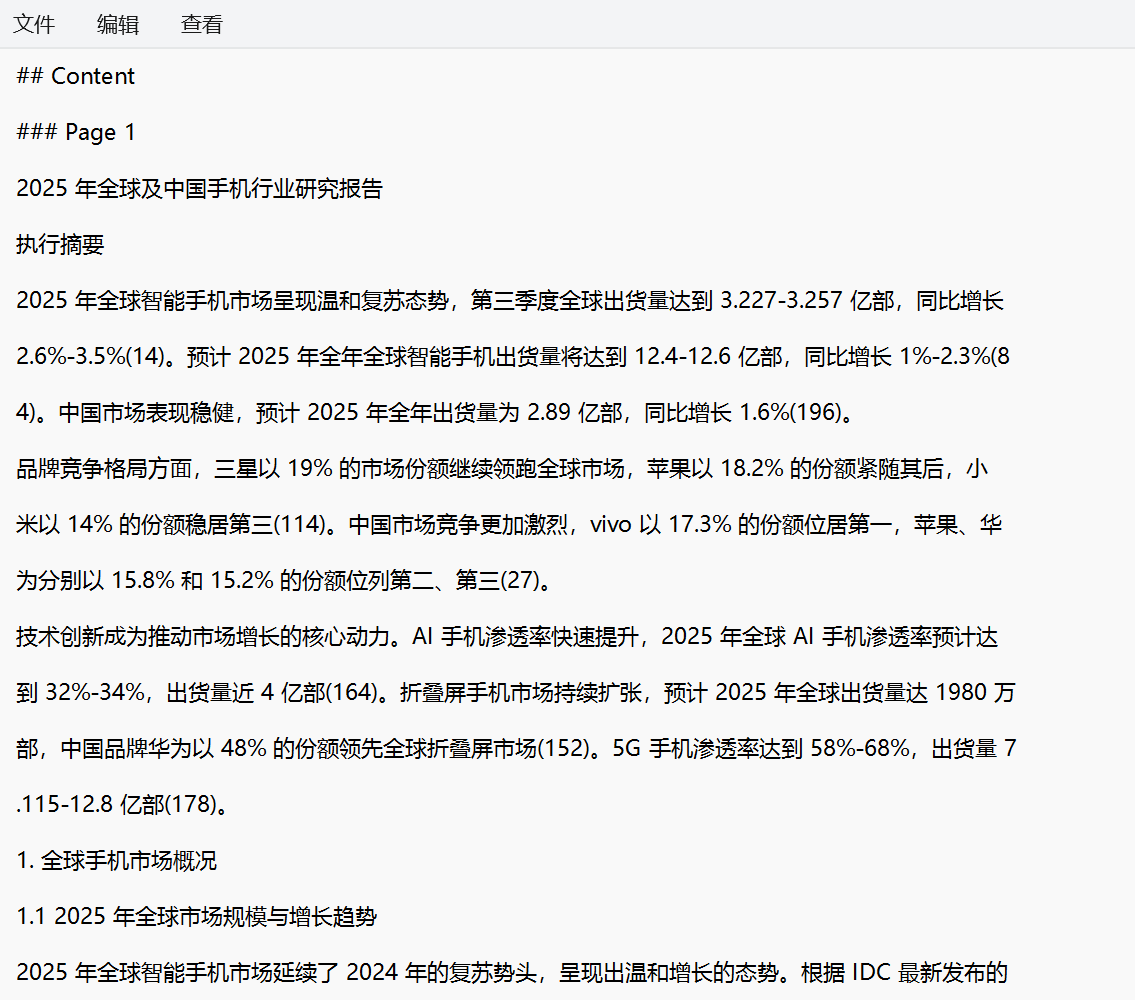Open the 编辑 menu
The width and height of the screenshot is (1135, 1000).
[118, 24]
